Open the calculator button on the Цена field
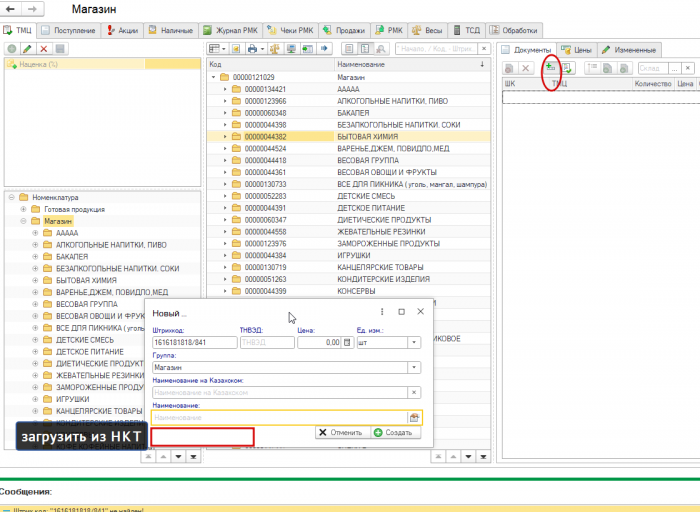Screen dimensions: 700x512 pos(347,342)
